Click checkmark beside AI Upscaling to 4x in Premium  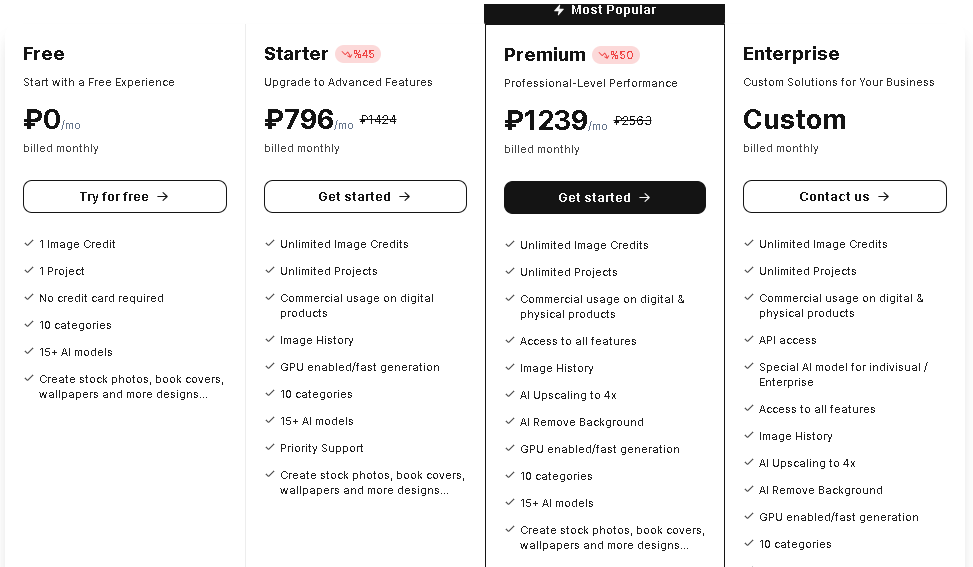coord(509,395)
